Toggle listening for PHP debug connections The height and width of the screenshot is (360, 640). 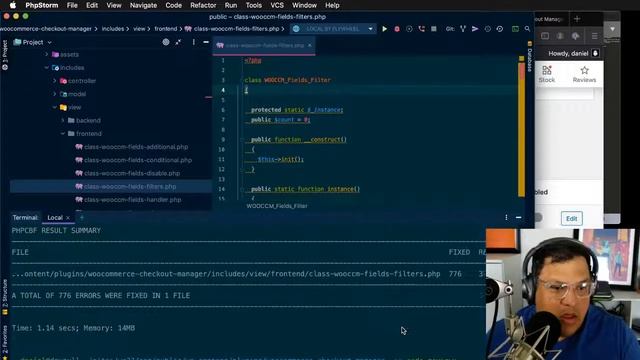coord(422,29)
